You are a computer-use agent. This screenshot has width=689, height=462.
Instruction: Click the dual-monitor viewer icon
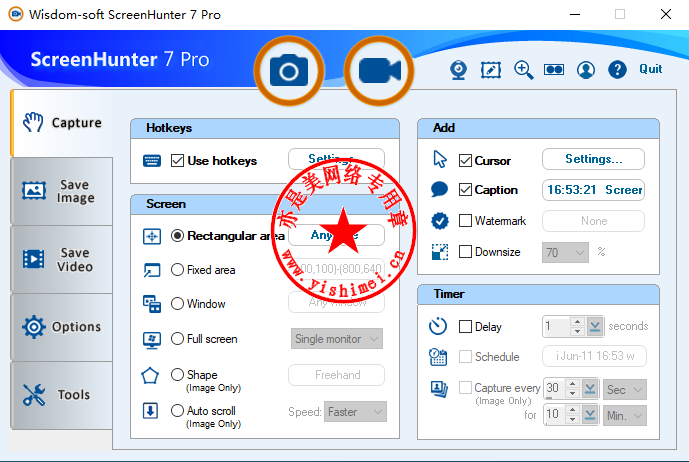(554, 69)
